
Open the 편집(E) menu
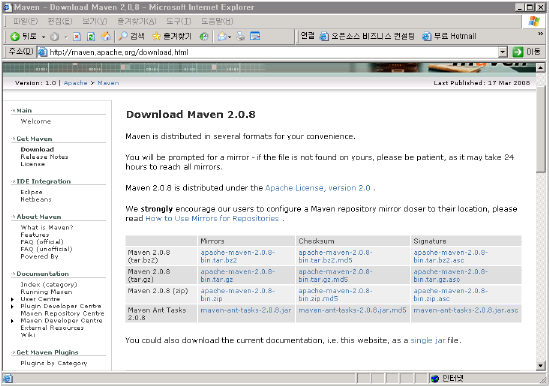click(60, 21)
